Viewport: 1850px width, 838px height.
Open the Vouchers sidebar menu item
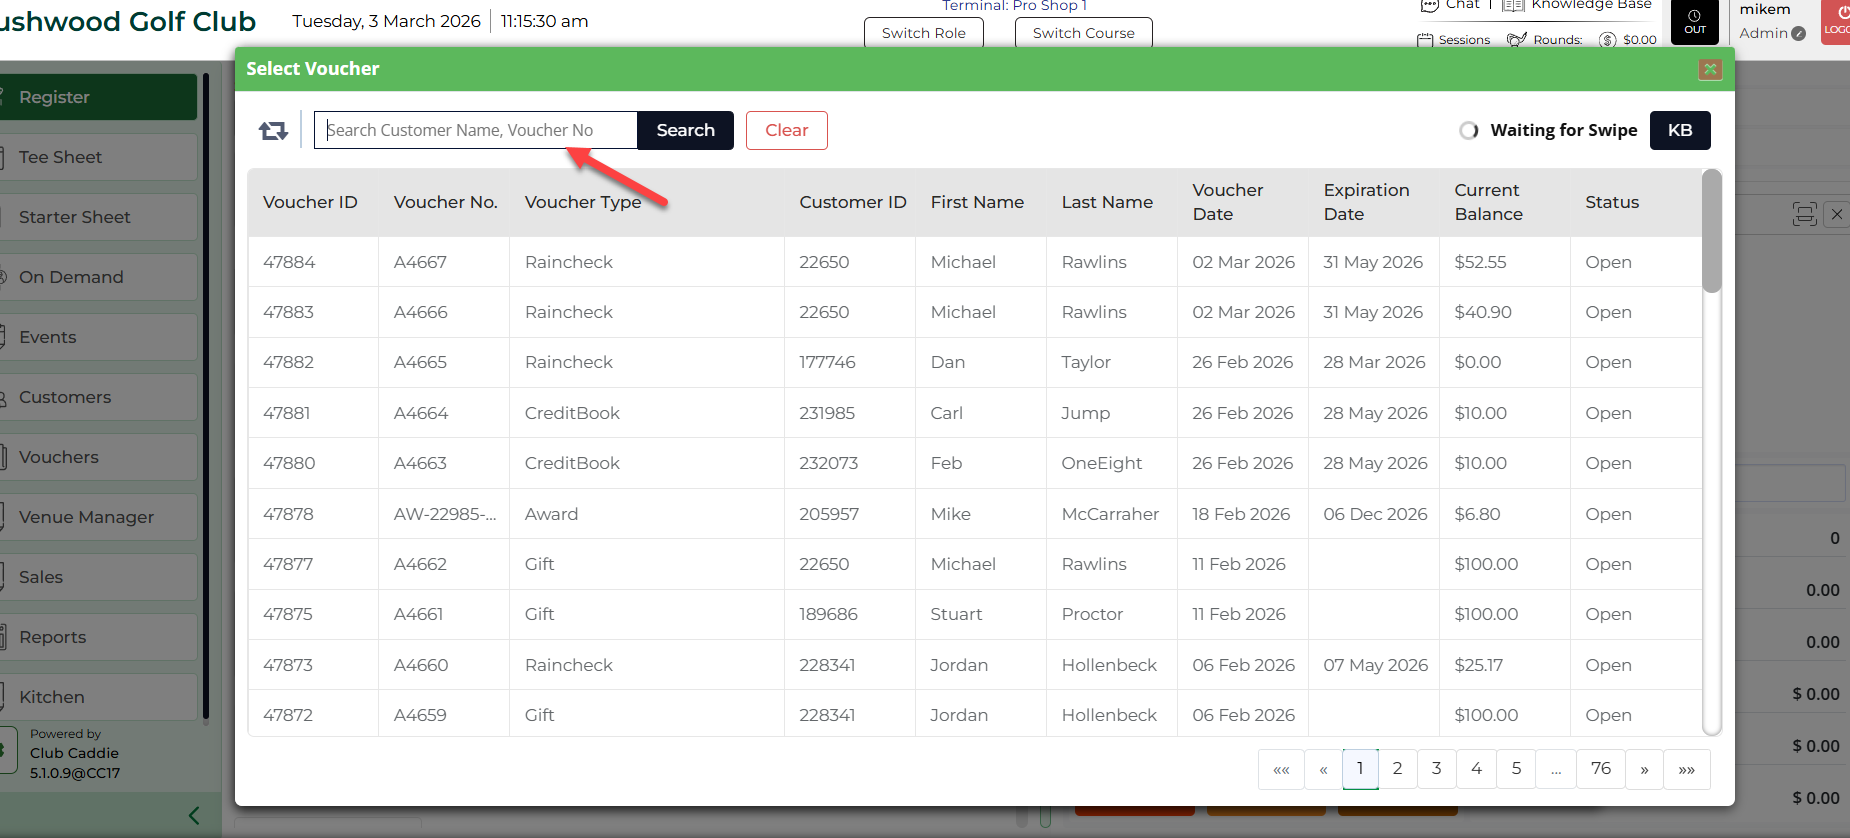(98, 457)
